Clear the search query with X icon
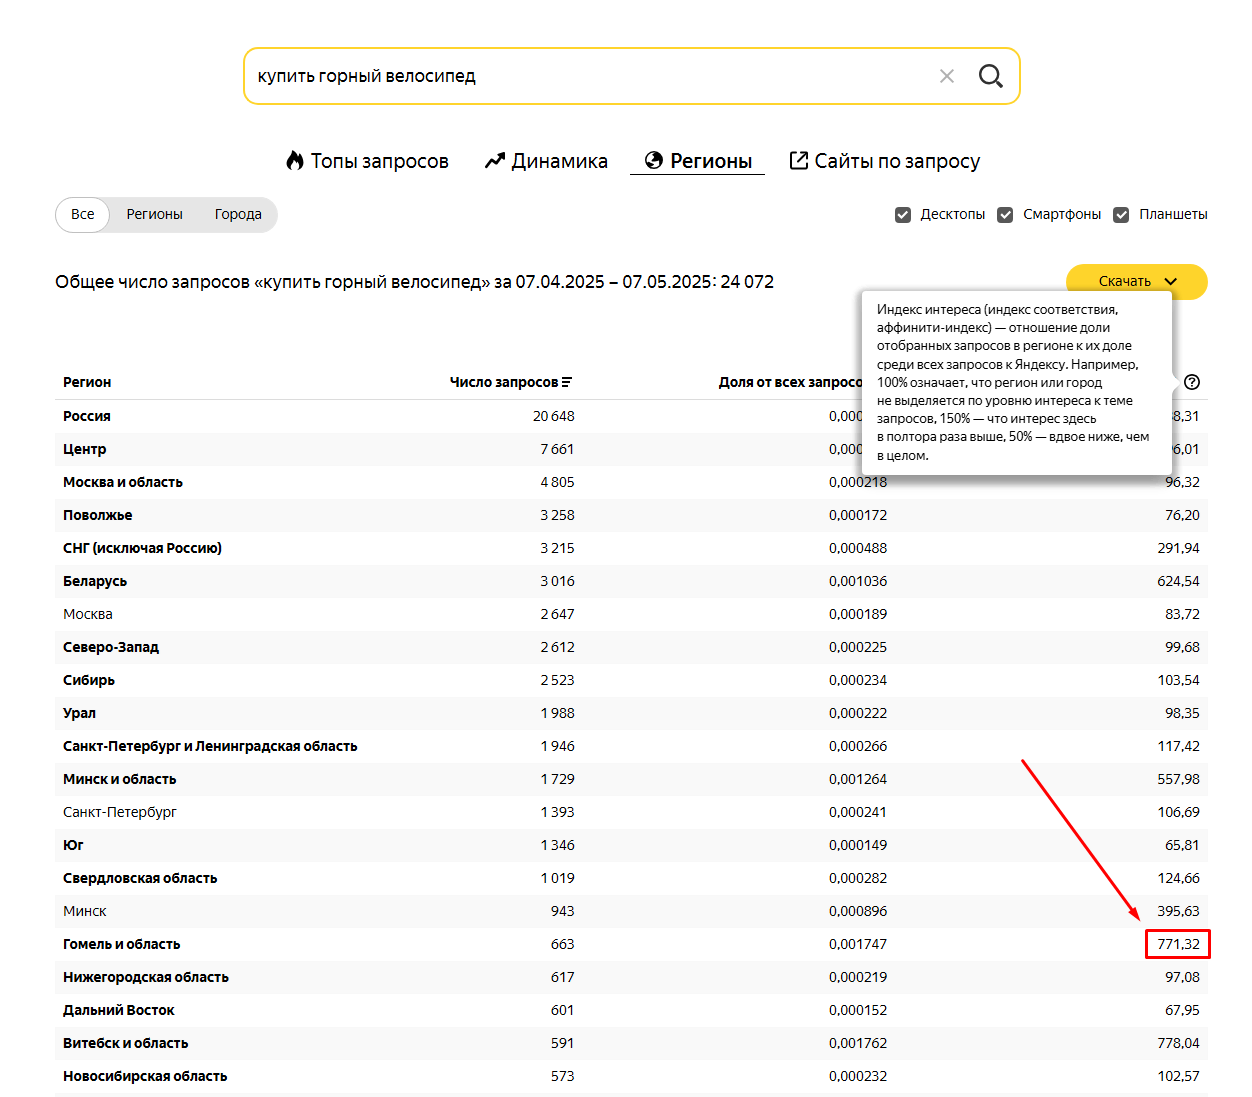Image resolution: width=1252 pixels, height=1097 pixels. tap(946, 76)
